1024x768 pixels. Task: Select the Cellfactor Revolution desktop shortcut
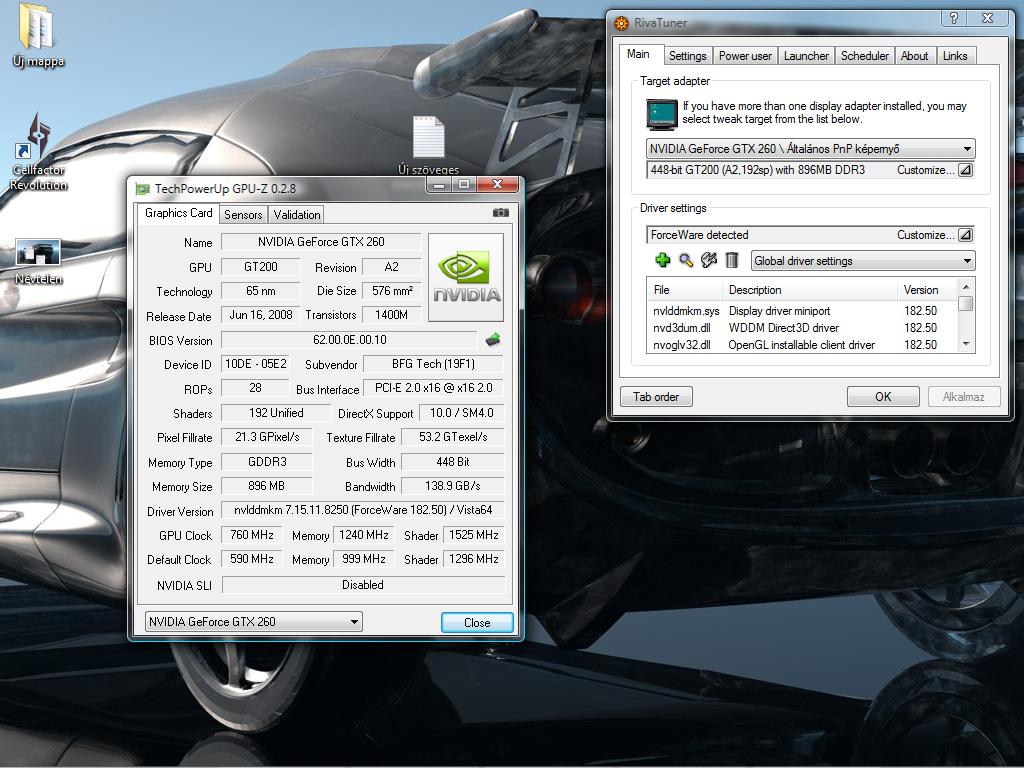click(38, 152)
